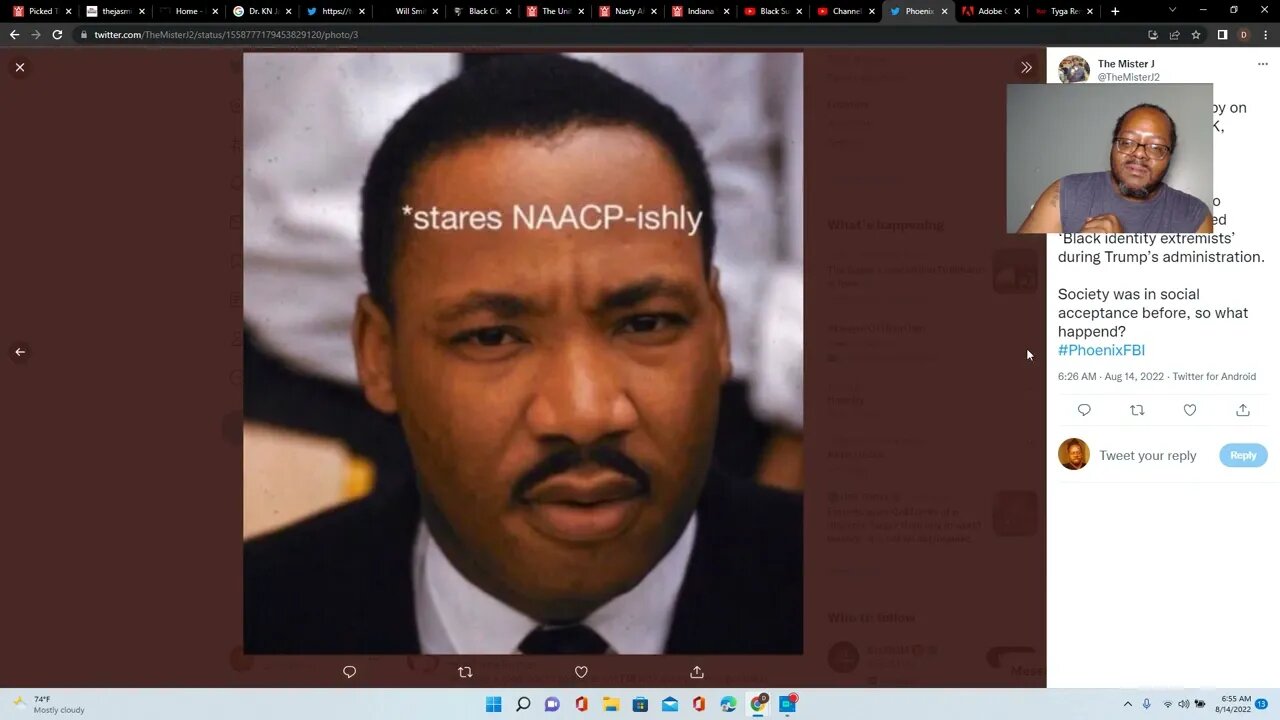Share icon in the tweet sidebar
Viewport: 1280px width, 720px height.
pyautogui.click(x=1243, y=410)
